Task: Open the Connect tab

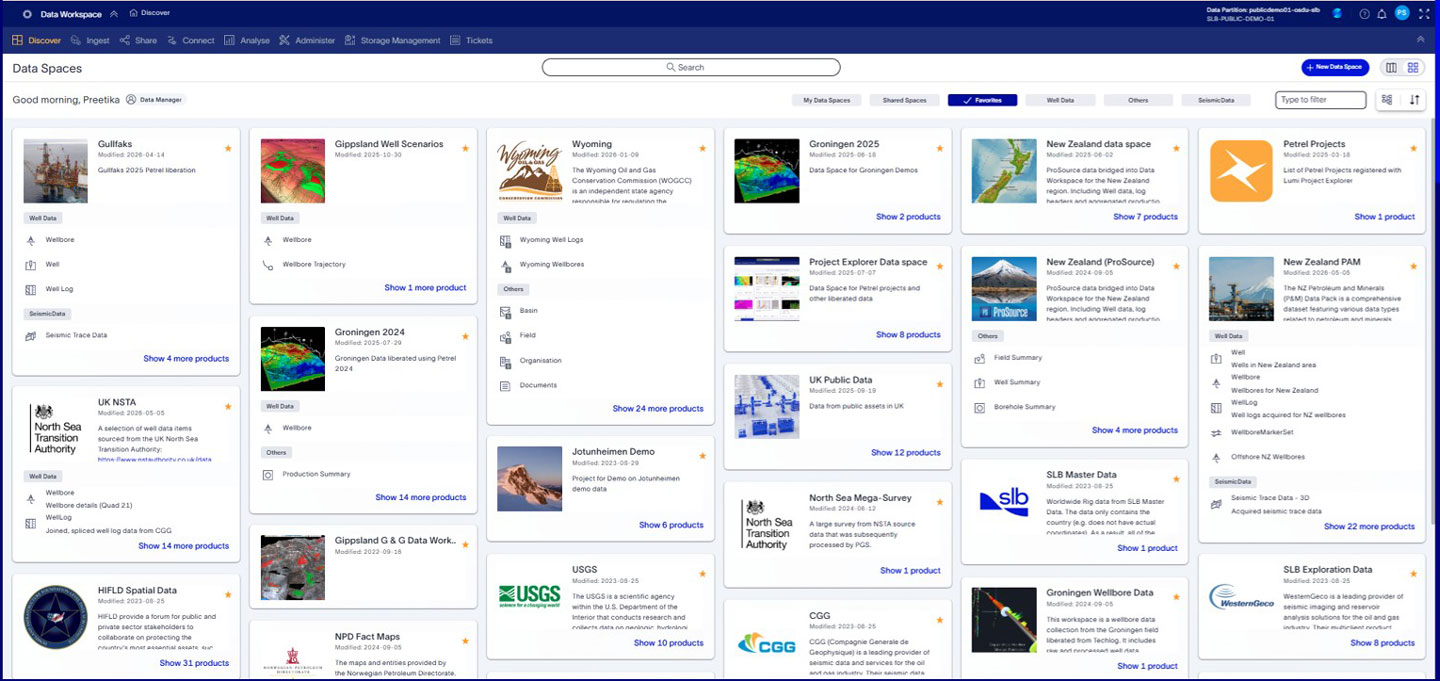Action: pos(191,41)
